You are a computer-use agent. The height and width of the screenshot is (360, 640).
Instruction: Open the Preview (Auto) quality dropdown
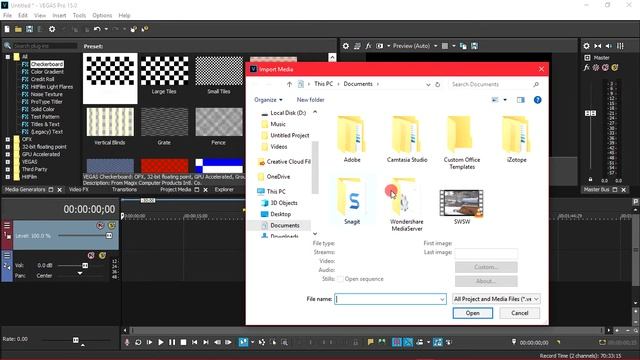coord(436,46)
